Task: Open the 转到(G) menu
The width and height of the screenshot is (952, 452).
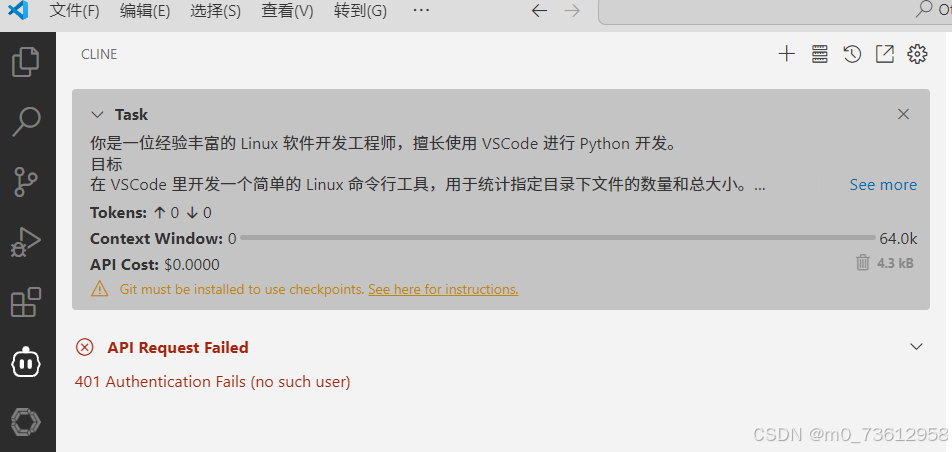Action: point(360,10)
